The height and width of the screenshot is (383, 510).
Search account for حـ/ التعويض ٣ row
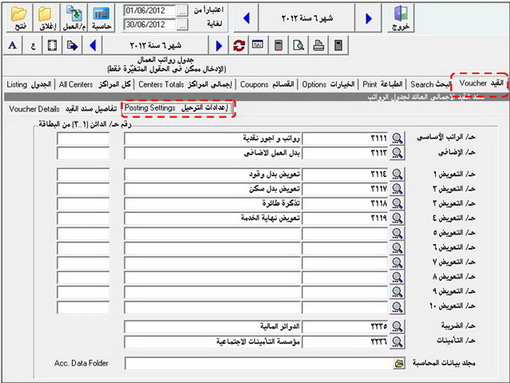tap(397, 204)
